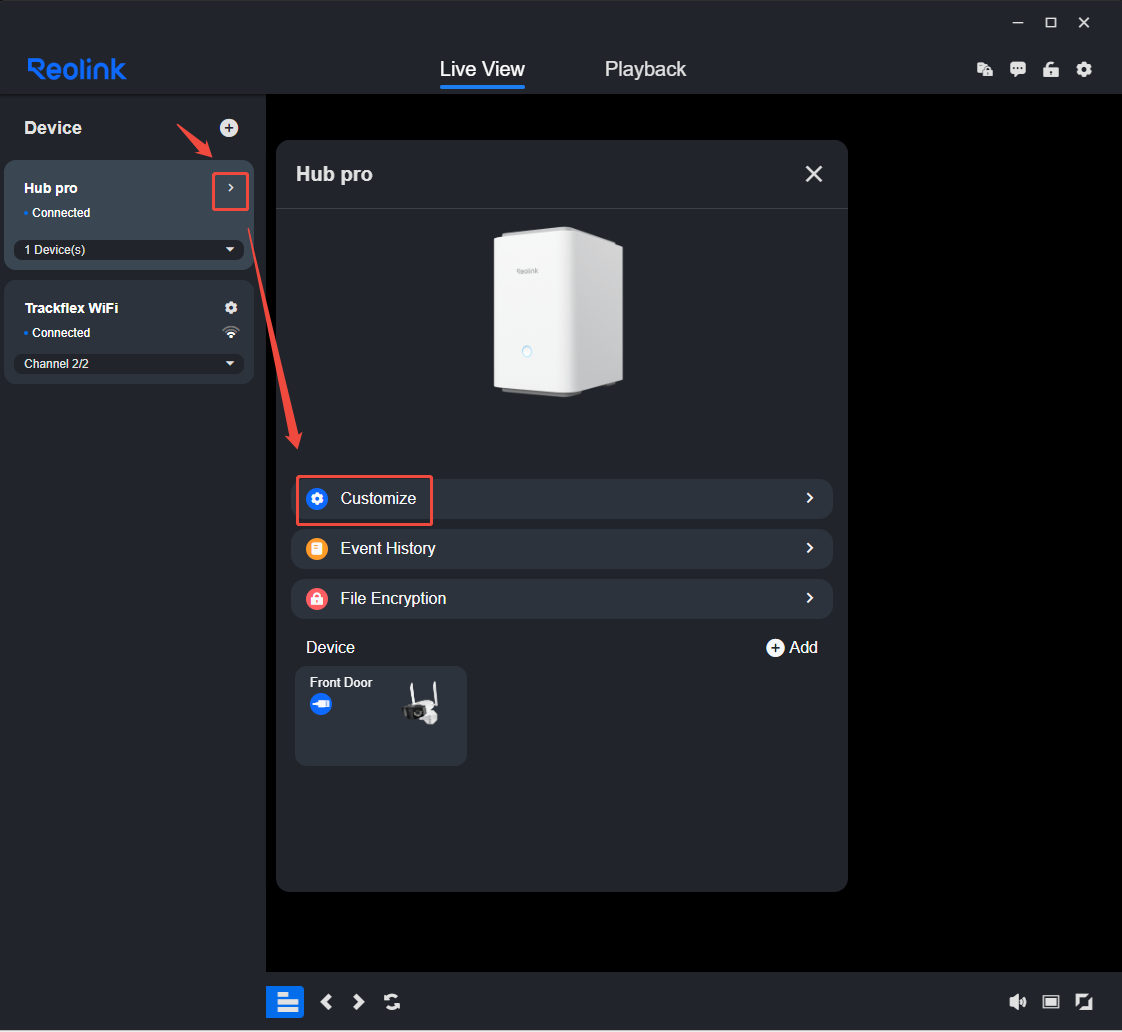Switch to the Live View tab
The image size is (1122, 1032).
[482, 69]
